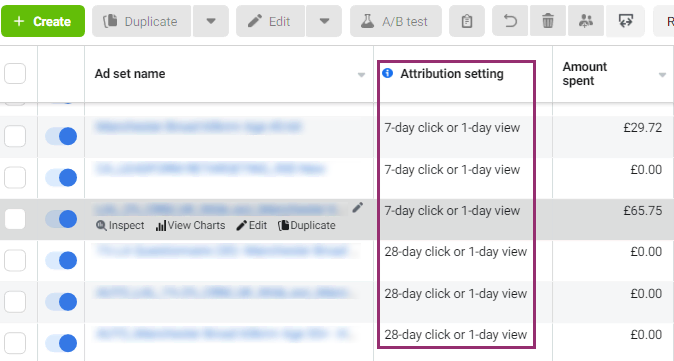674x361 pixels.
Task: Toggle the switch in the bottom row
Action: (x=61, y=343)
